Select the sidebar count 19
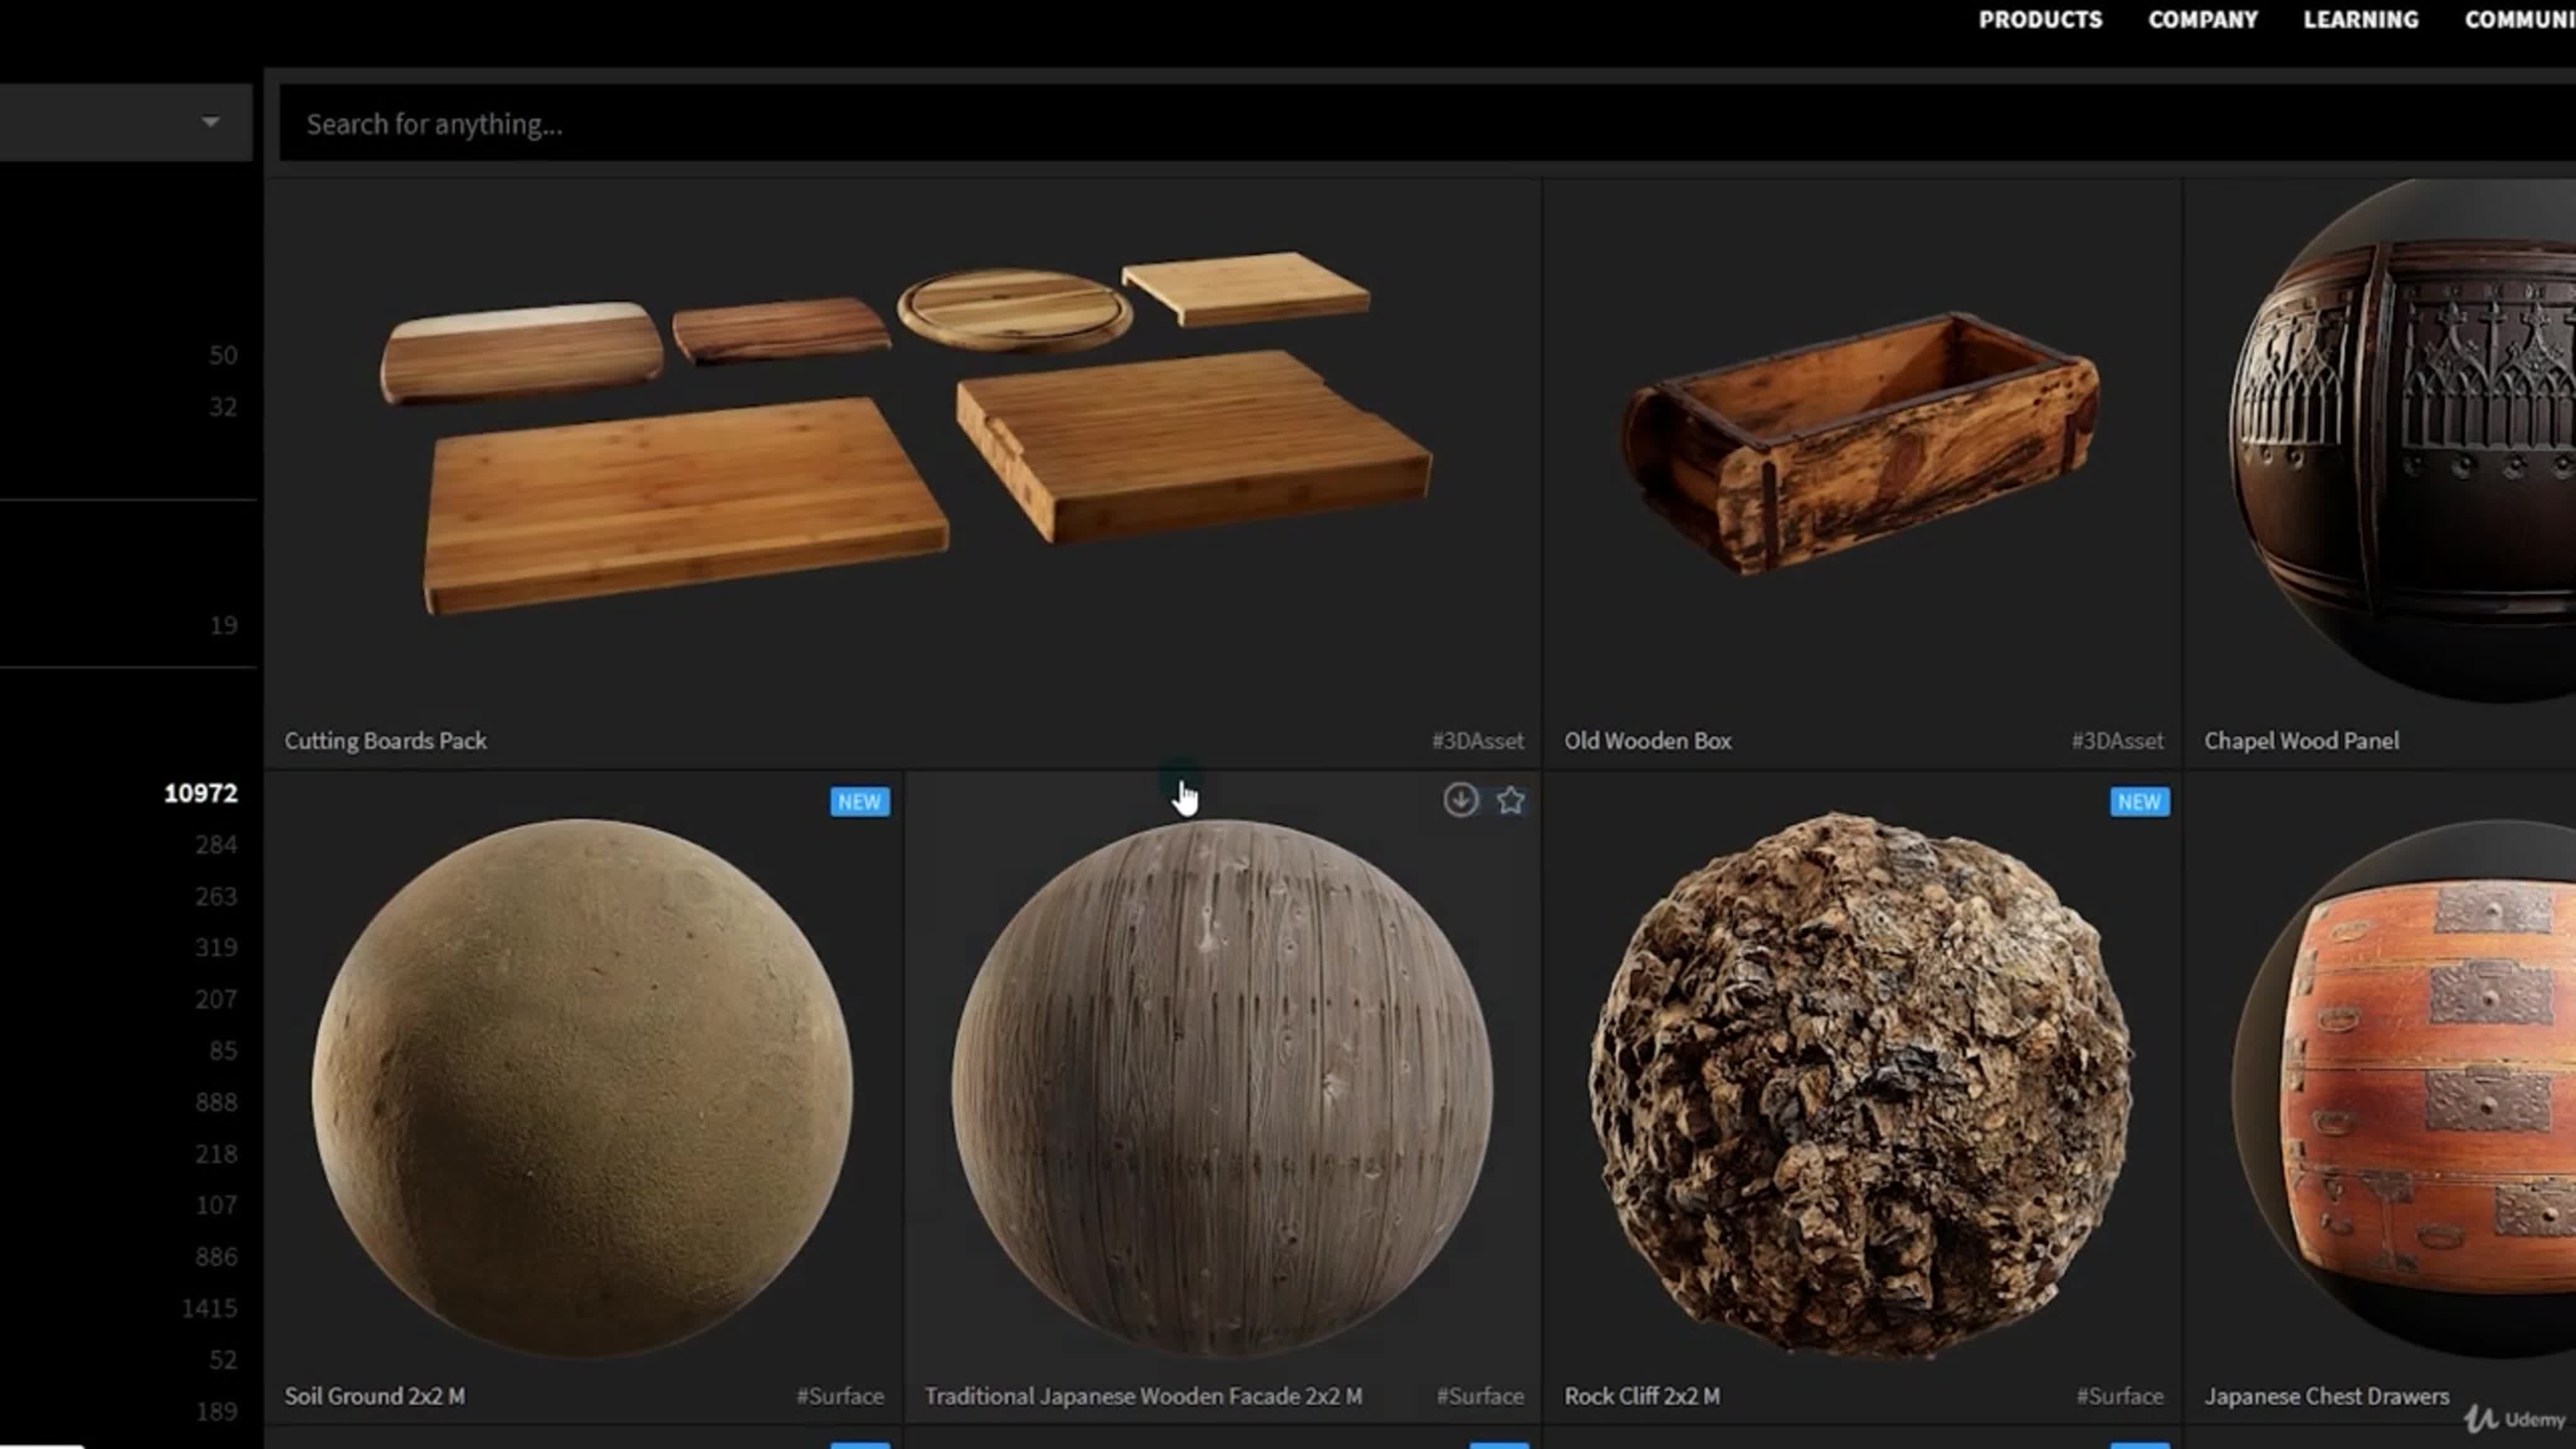Screen dimensions: 2576x1449 (x=223, y=626)
